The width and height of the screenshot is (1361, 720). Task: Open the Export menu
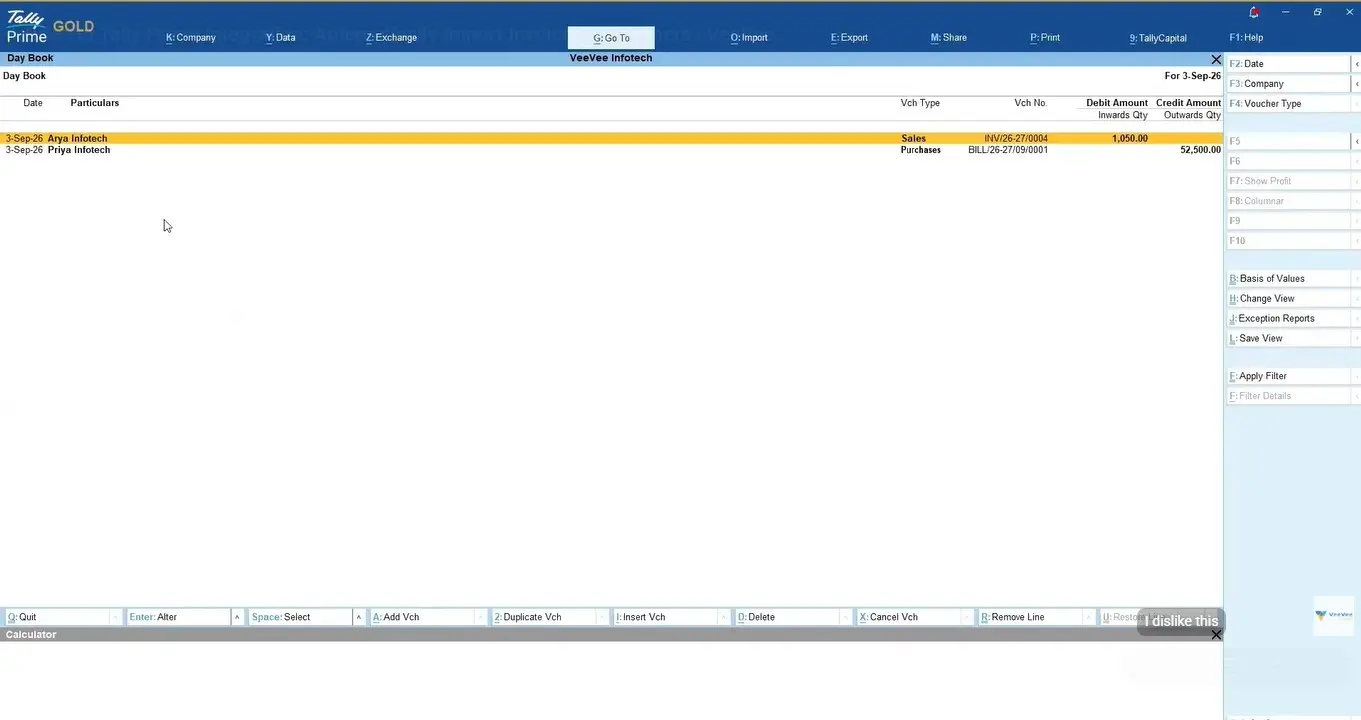(849, 38)
